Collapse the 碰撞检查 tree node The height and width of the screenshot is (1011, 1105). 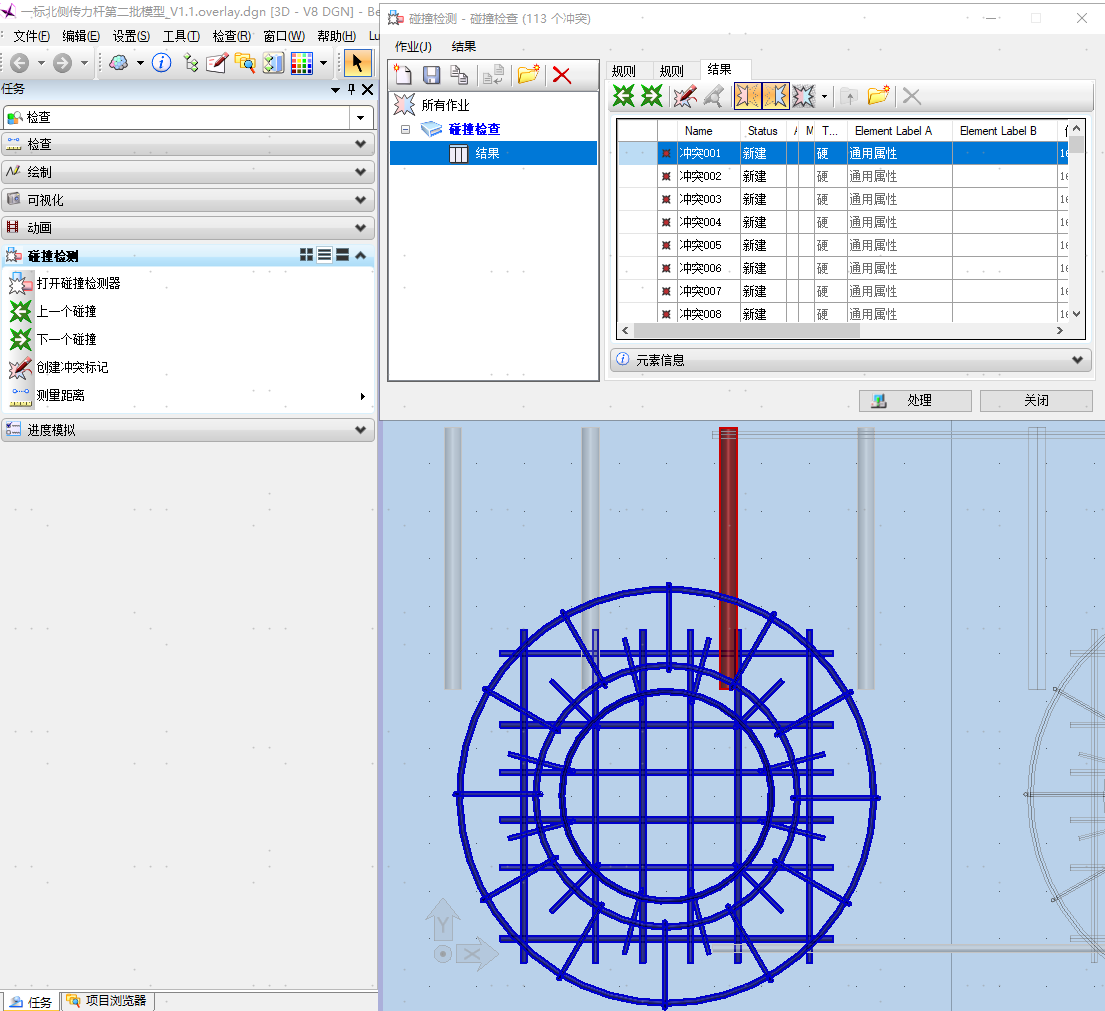[x=405, y=130]
